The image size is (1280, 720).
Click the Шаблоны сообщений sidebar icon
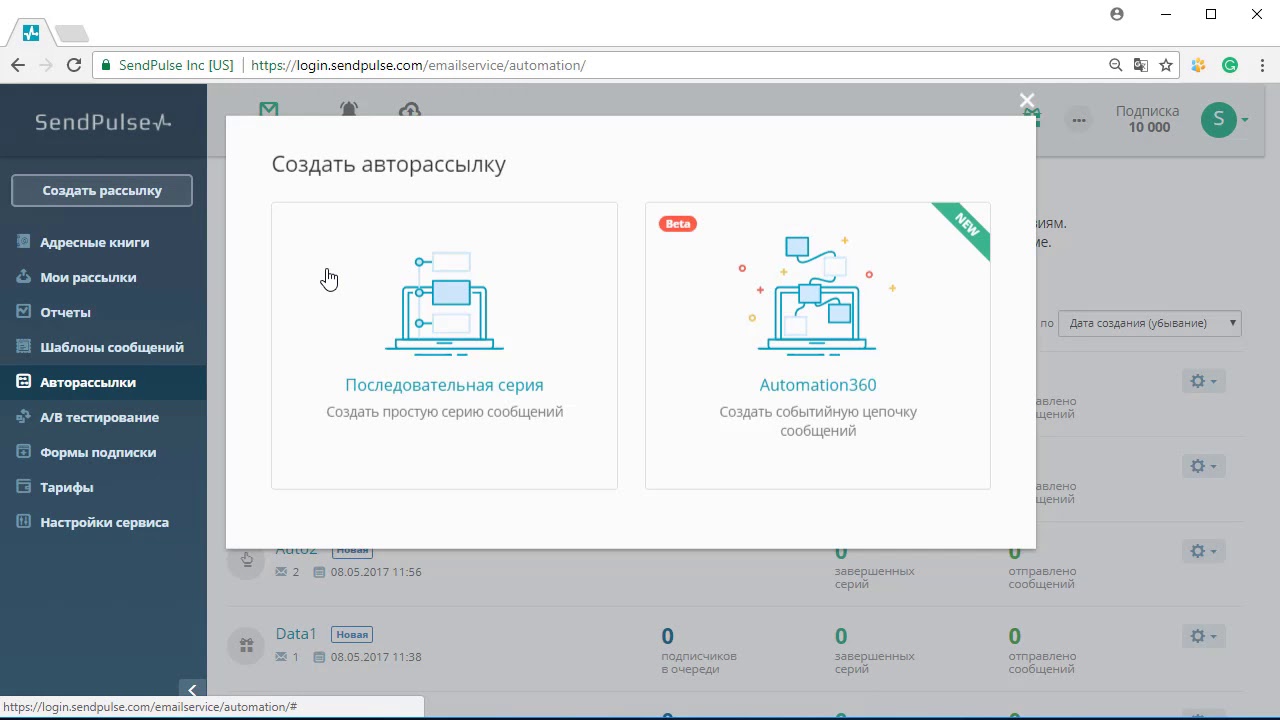[23, 347]
